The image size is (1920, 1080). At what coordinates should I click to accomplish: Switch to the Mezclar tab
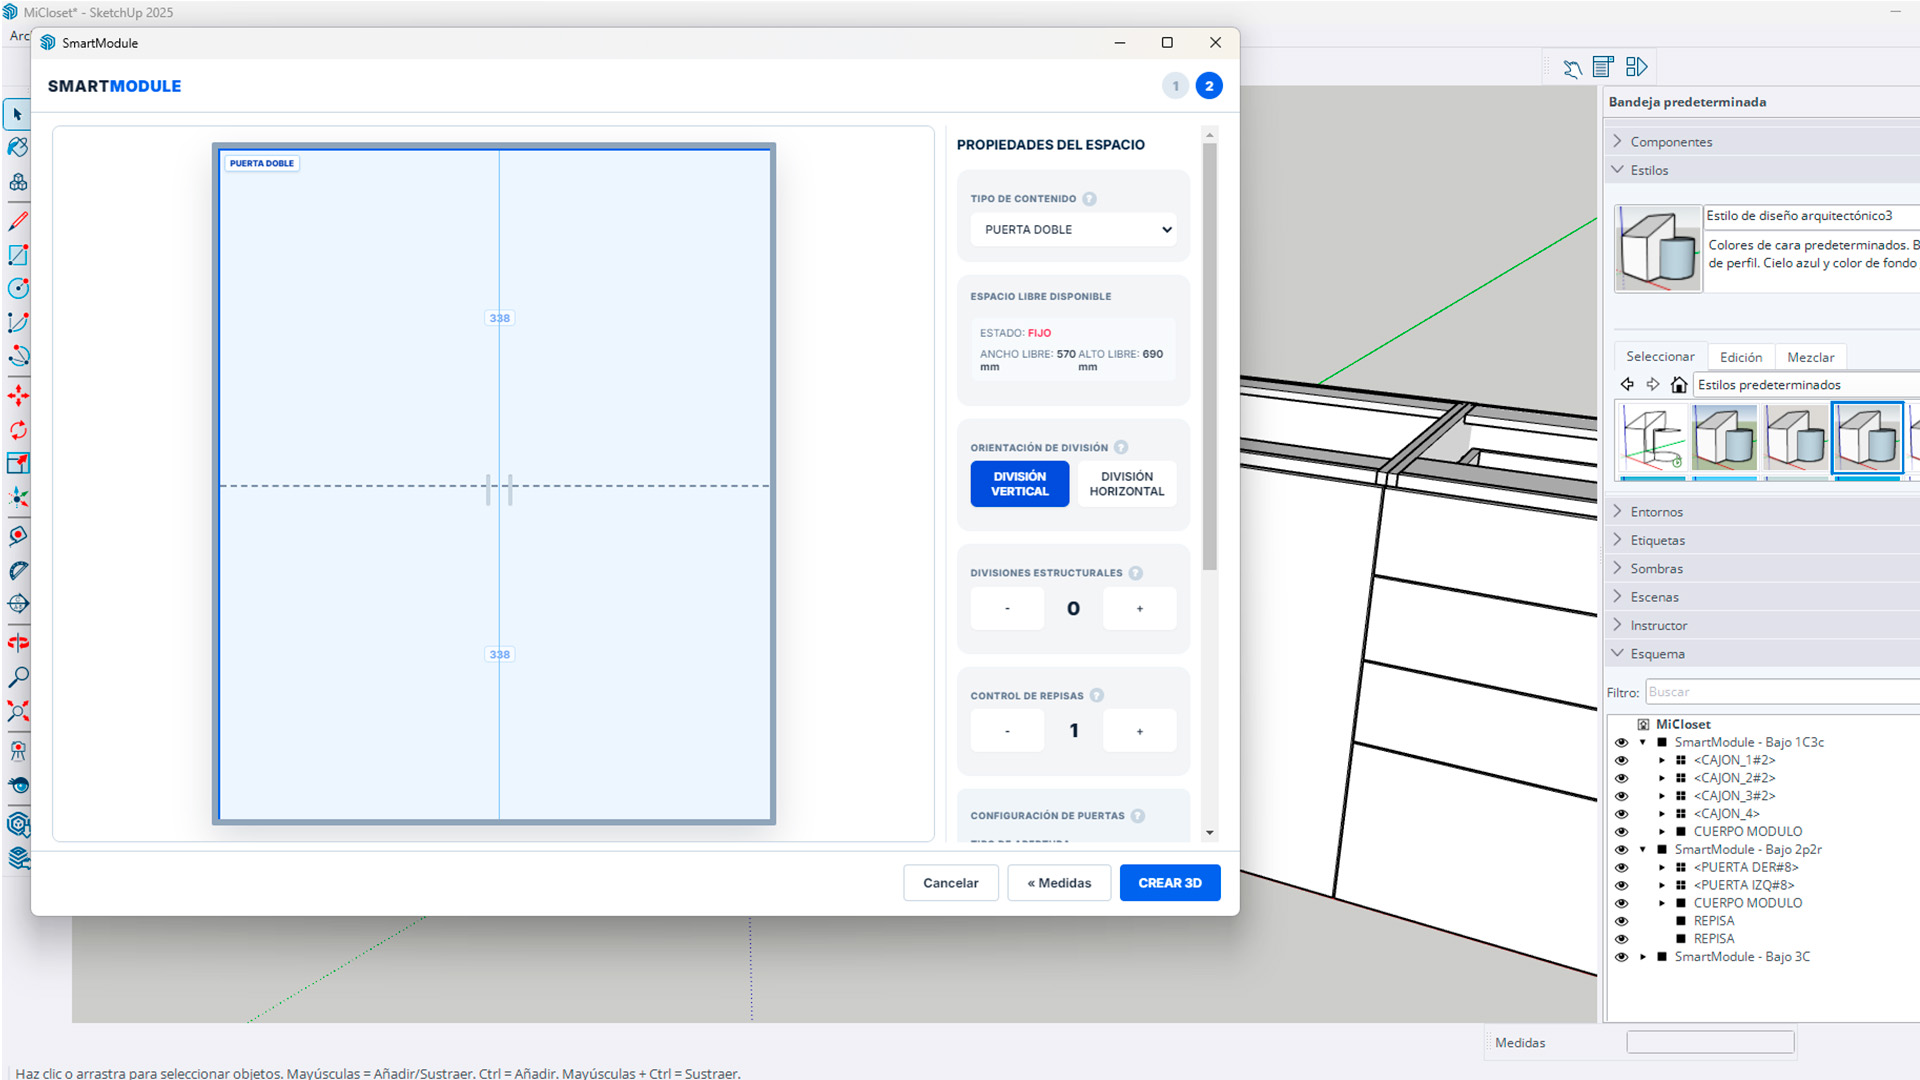coord(1810,357)
